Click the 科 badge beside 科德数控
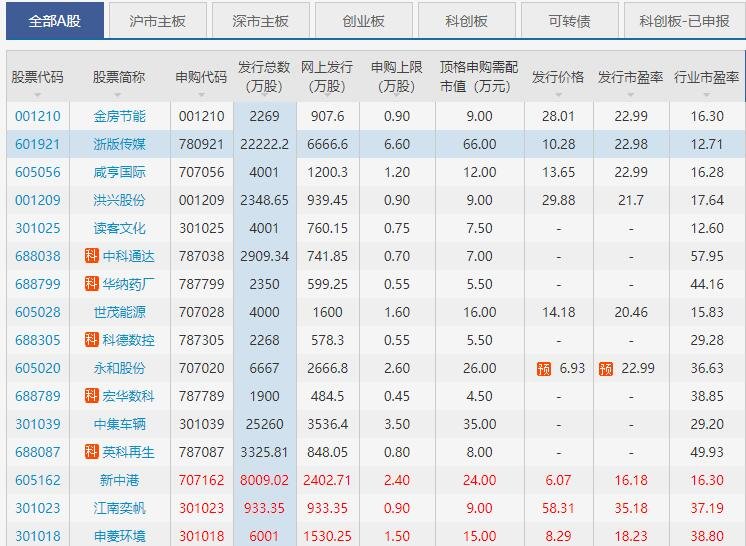This screenshot has width=746, height=546. click(92, 340)
